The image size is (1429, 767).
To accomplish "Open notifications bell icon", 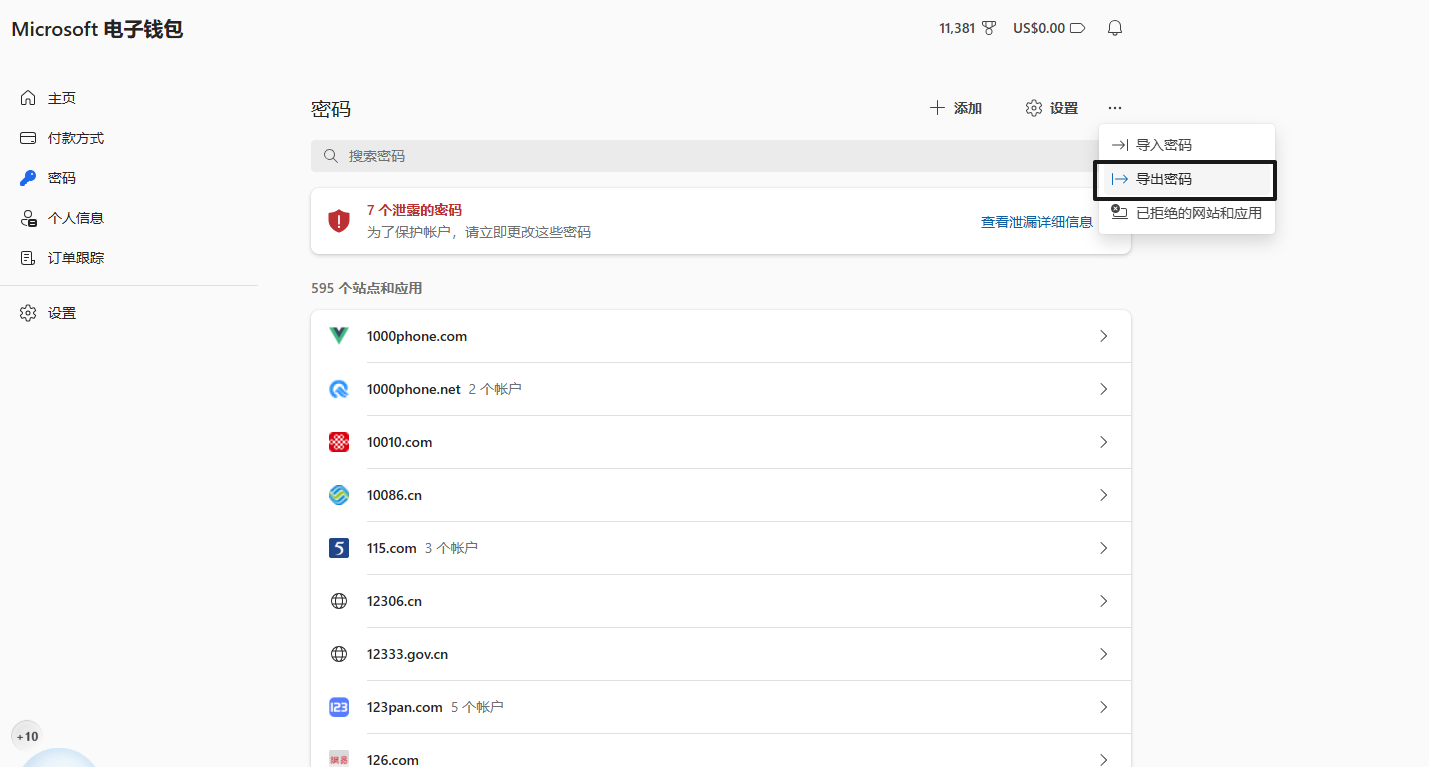I will [1115, 28].
